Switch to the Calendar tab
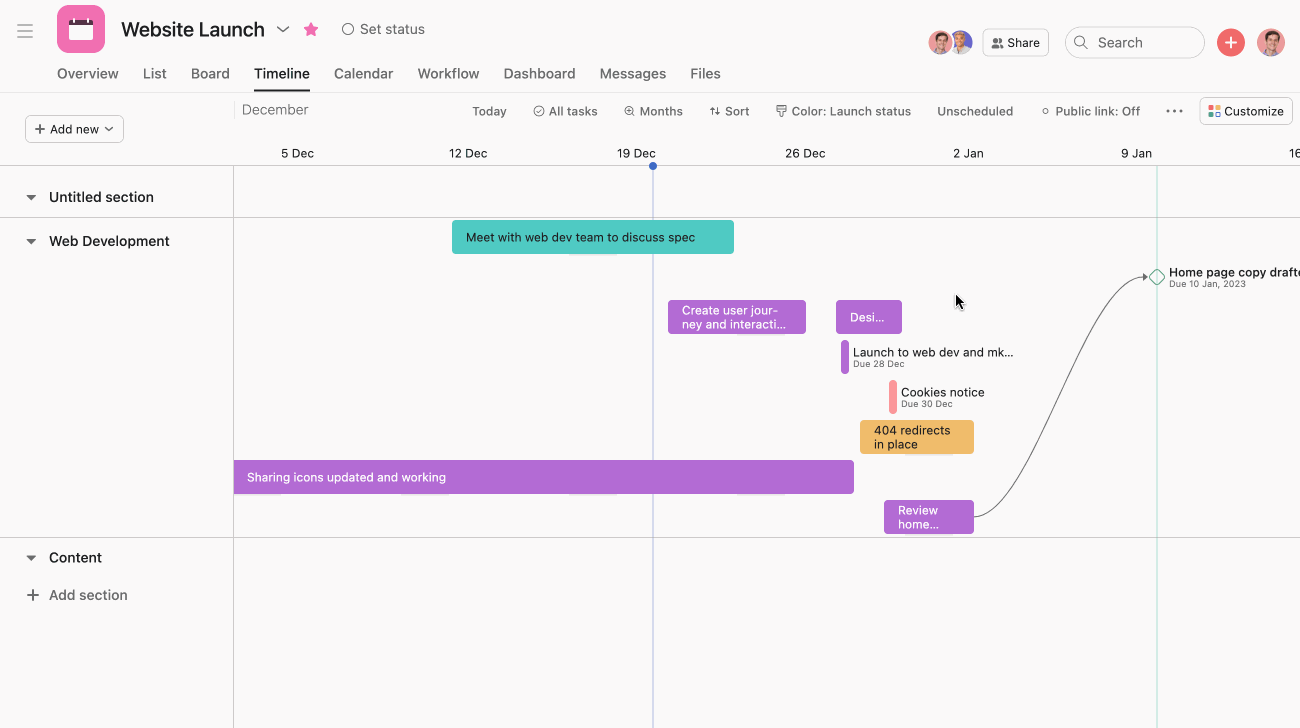Screen dimensions: 1300x728 point(363,73)
